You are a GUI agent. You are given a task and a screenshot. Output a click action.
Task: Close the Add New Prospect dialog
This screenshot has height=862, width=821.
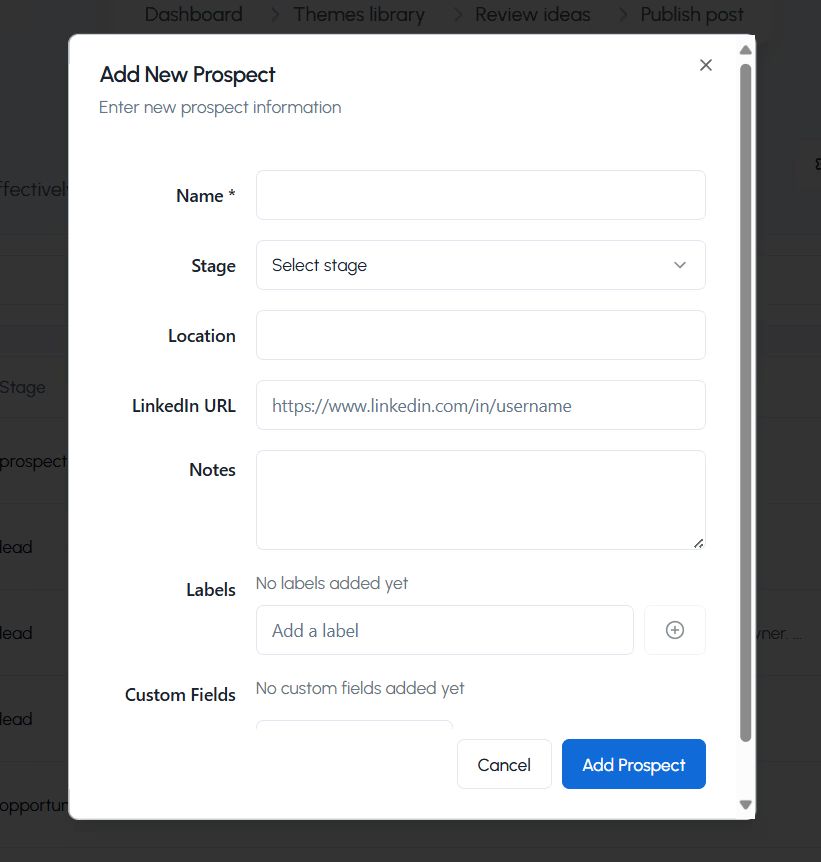(x=706, y=65)
